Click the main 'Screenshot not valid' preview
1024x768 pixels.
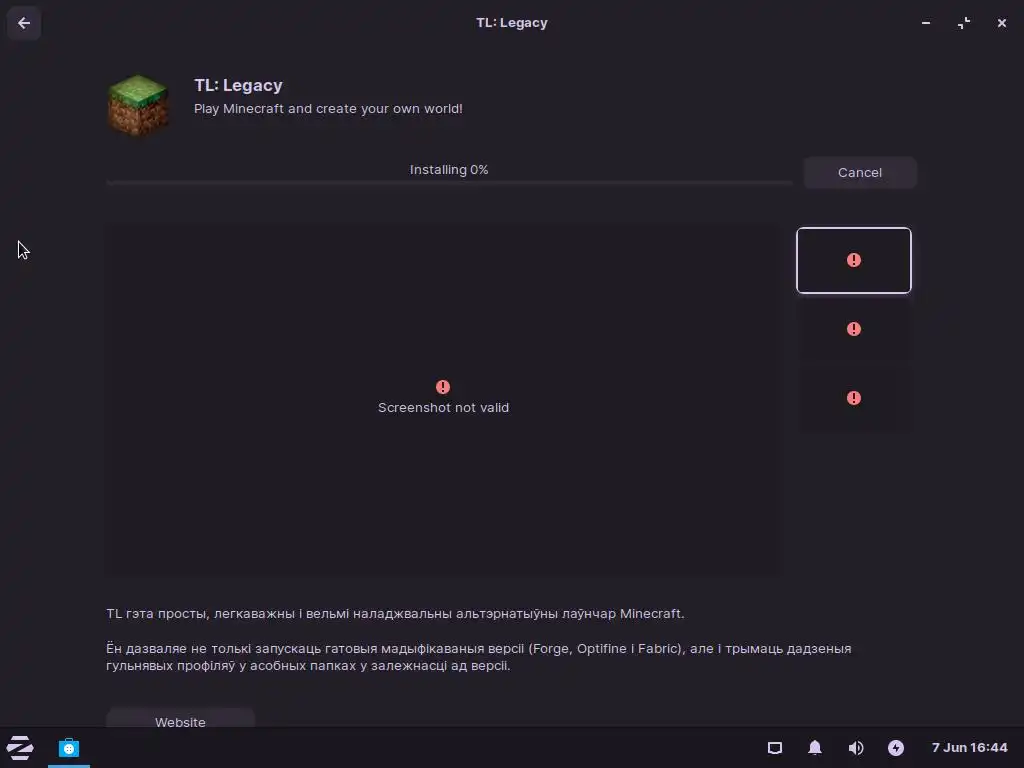(x=443, y=400)
